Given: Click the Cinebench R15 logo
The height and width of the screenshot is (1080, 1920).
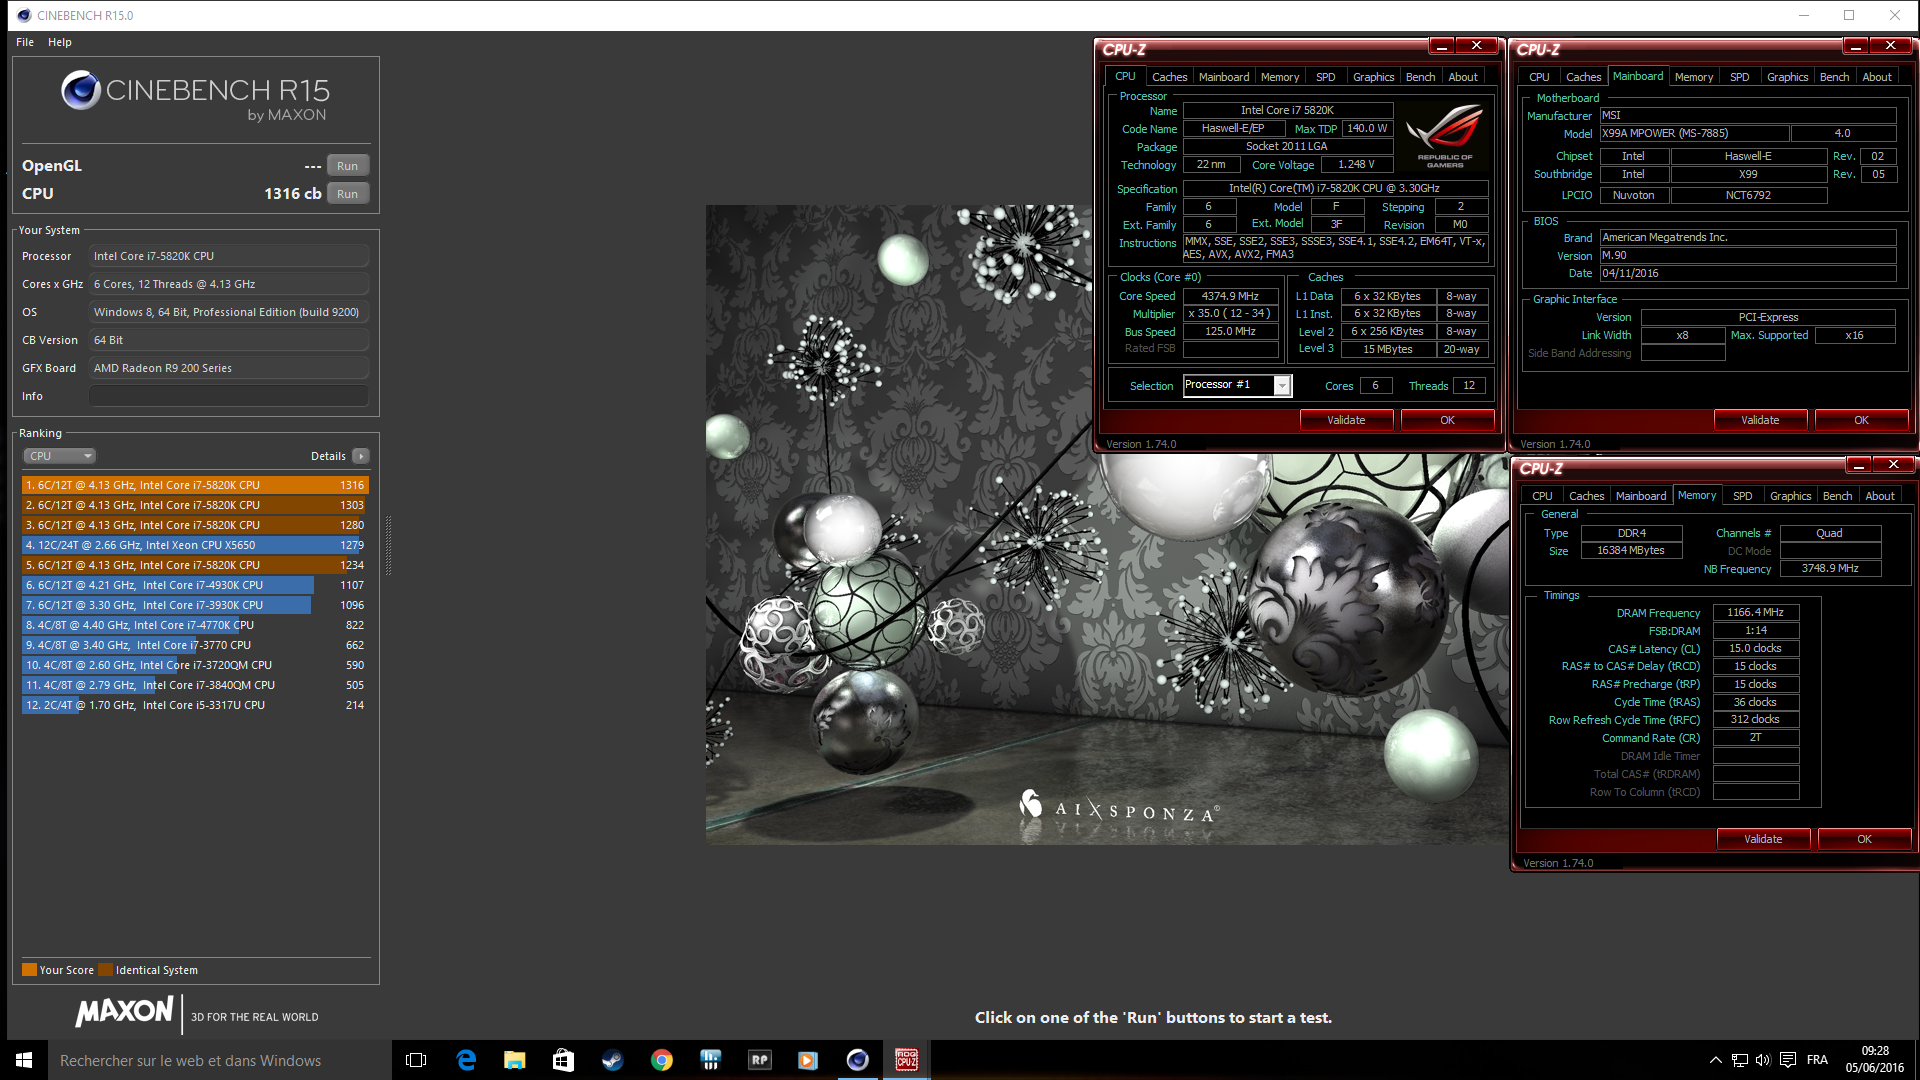Looking at the screenshot, I should point(195,96).
